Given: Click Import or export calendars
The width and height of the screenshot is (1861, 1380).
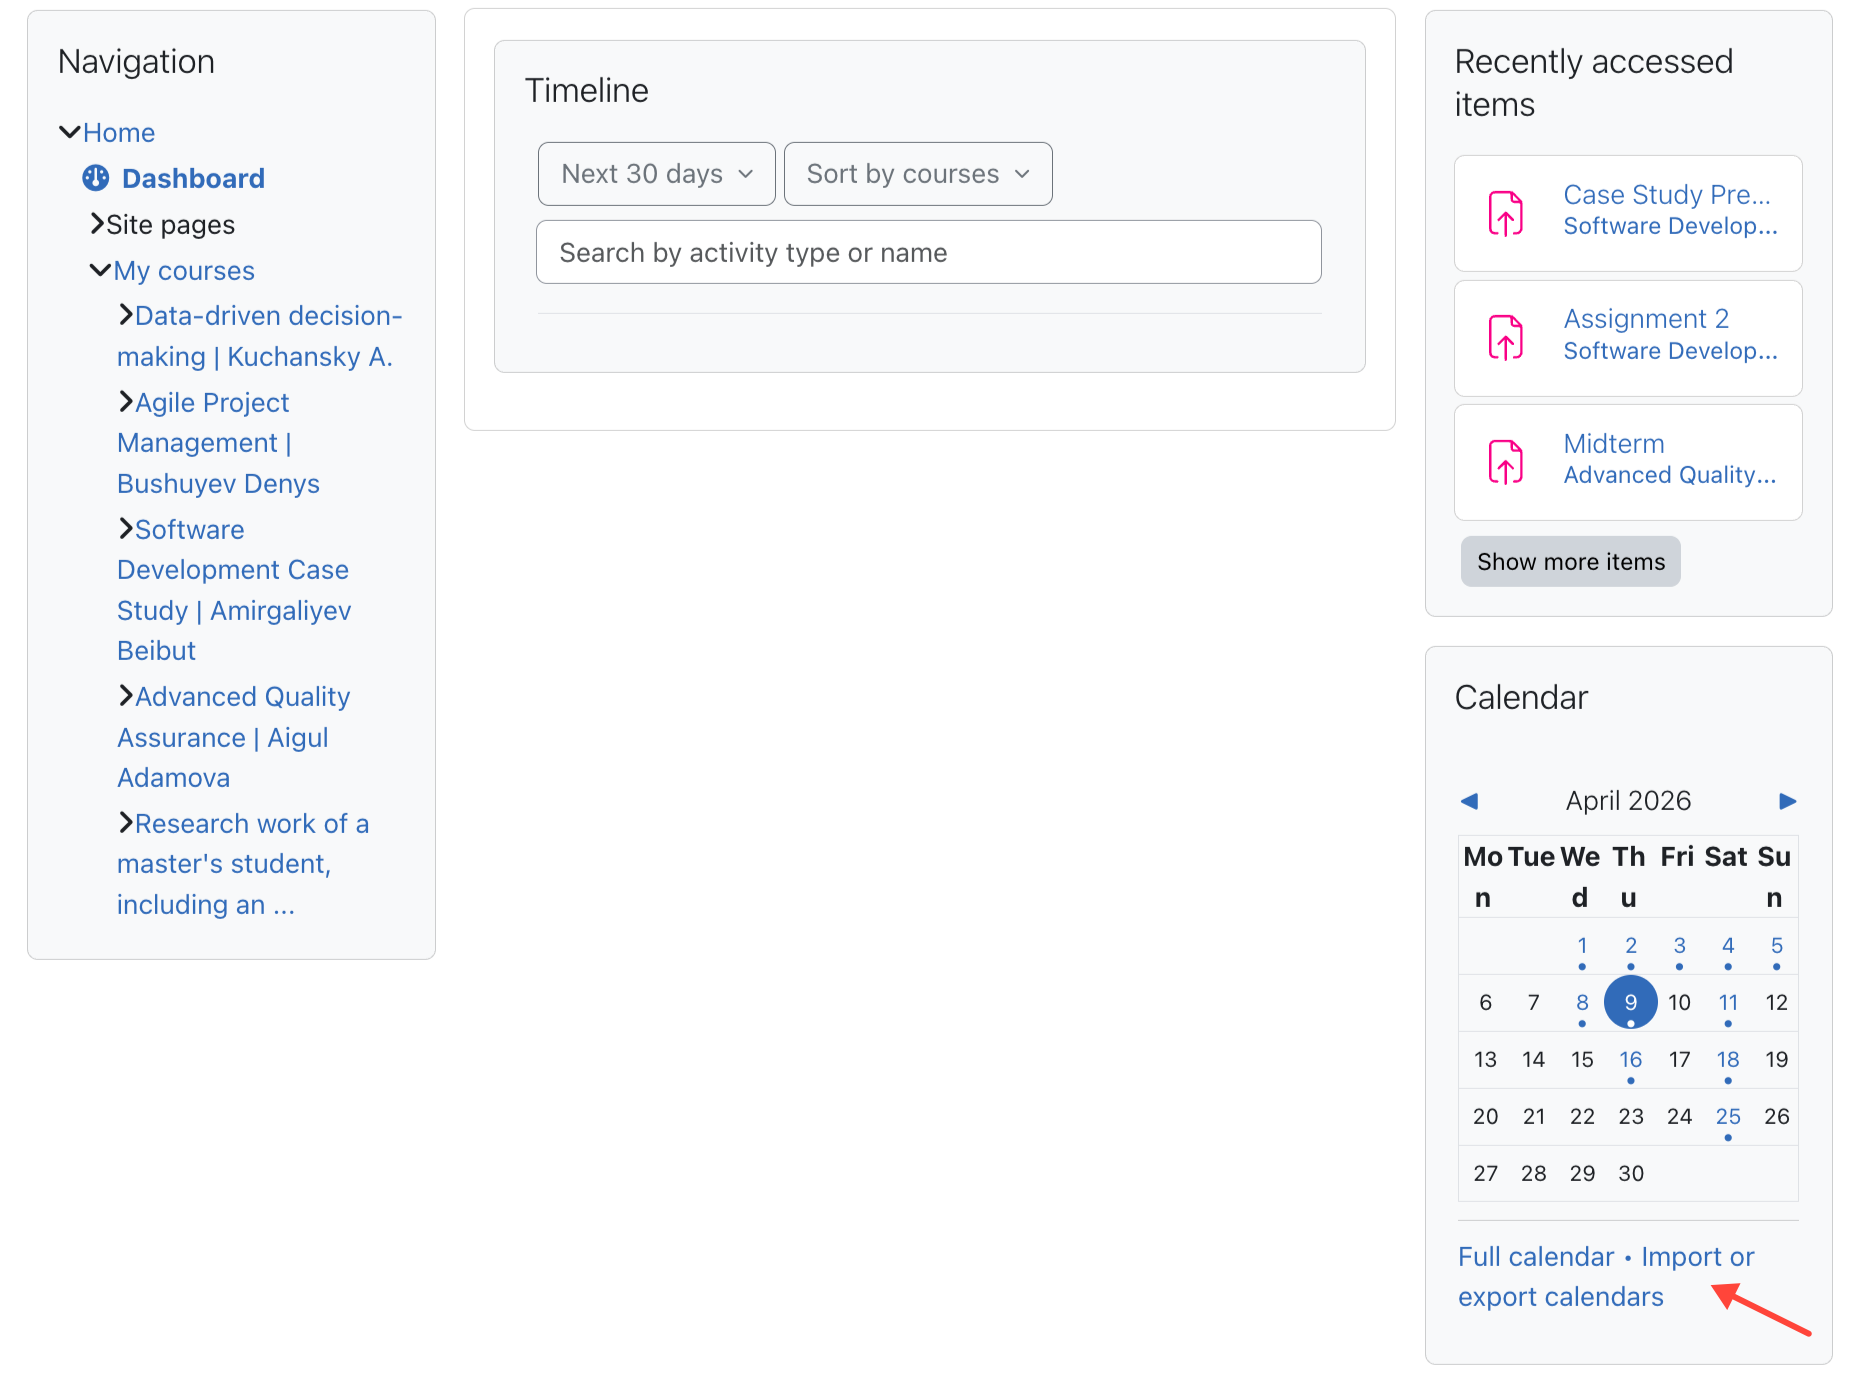Looking at the screenshot, I should click(1697, 1257).
